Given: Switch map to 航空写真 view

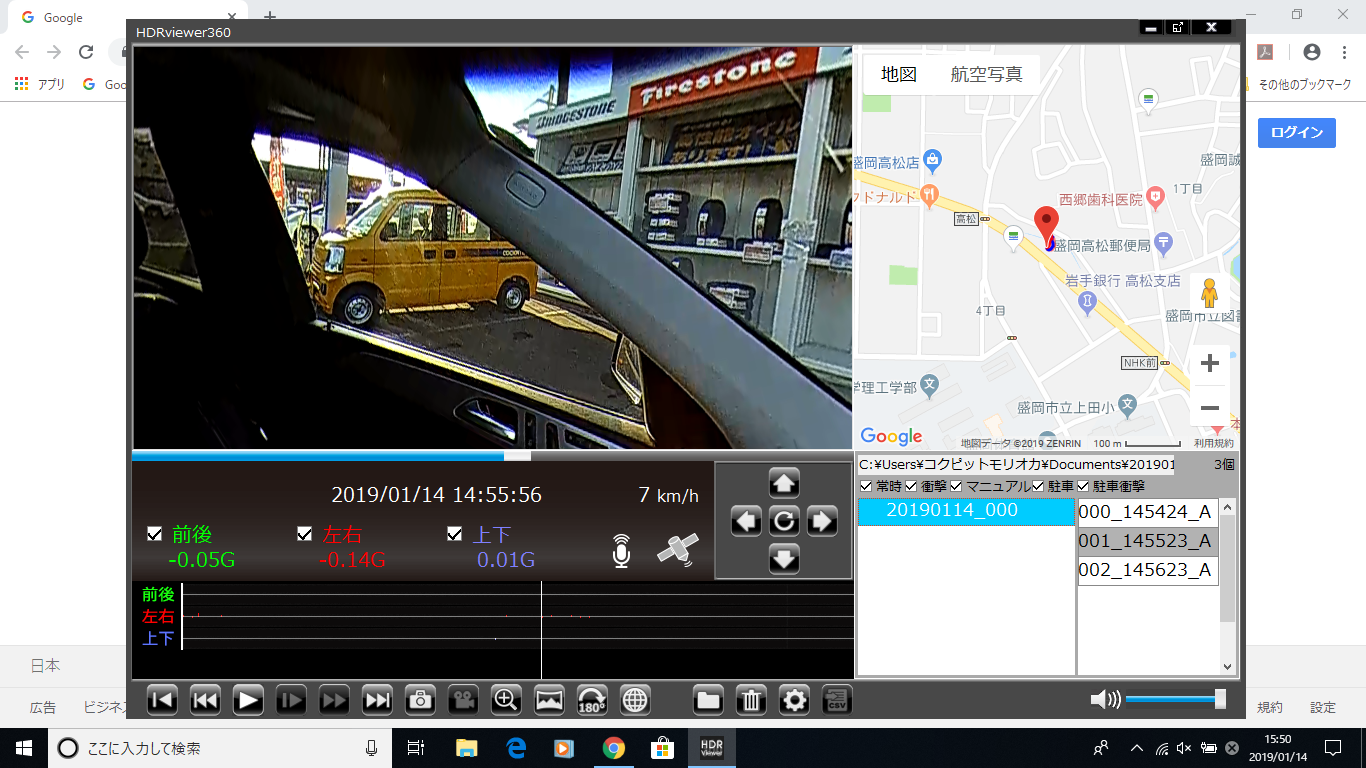Looking at the screenshot, I should (986, 75).
